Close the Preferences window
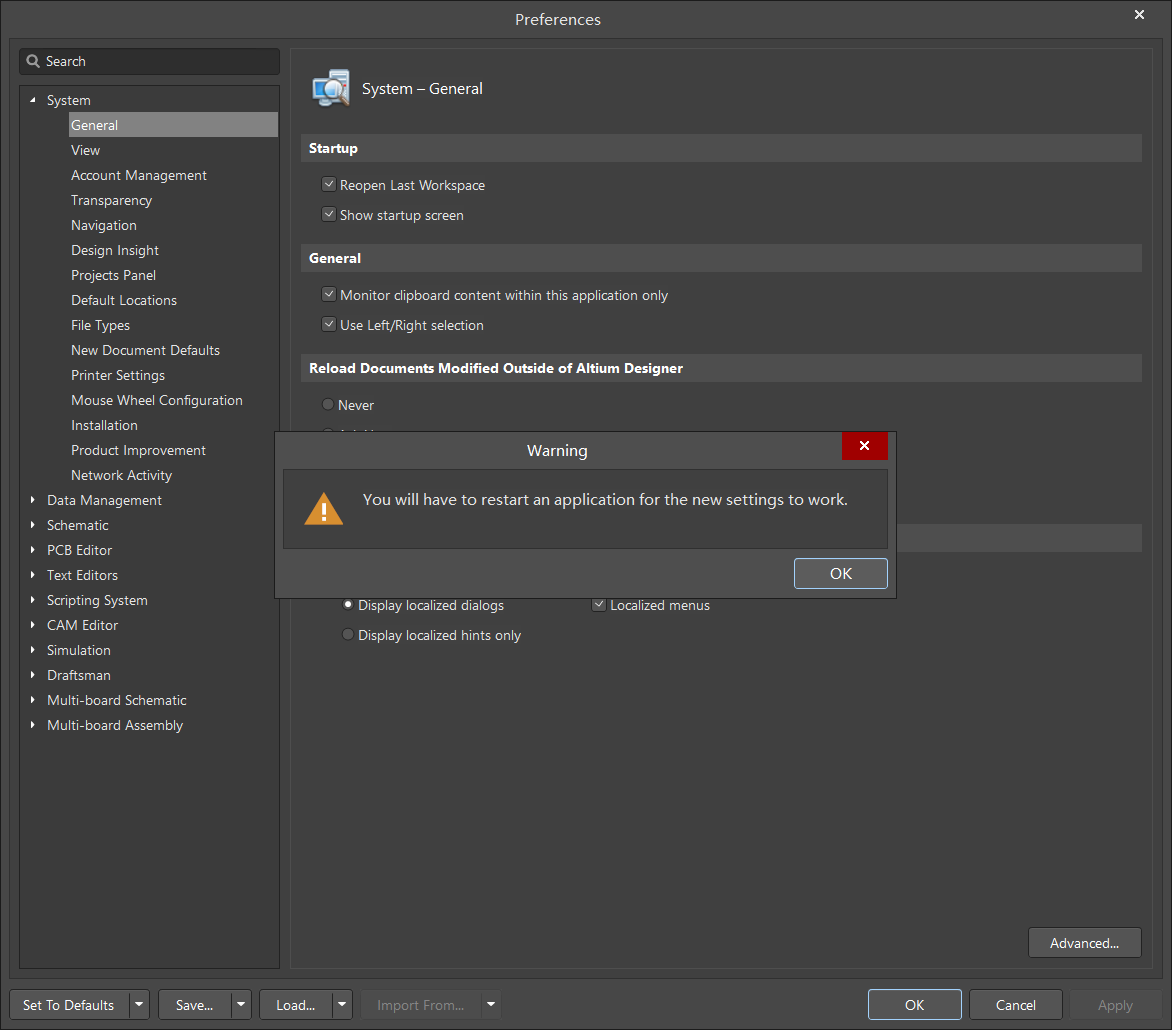Screen dimensions: 1172x1030 (1139, 15)
